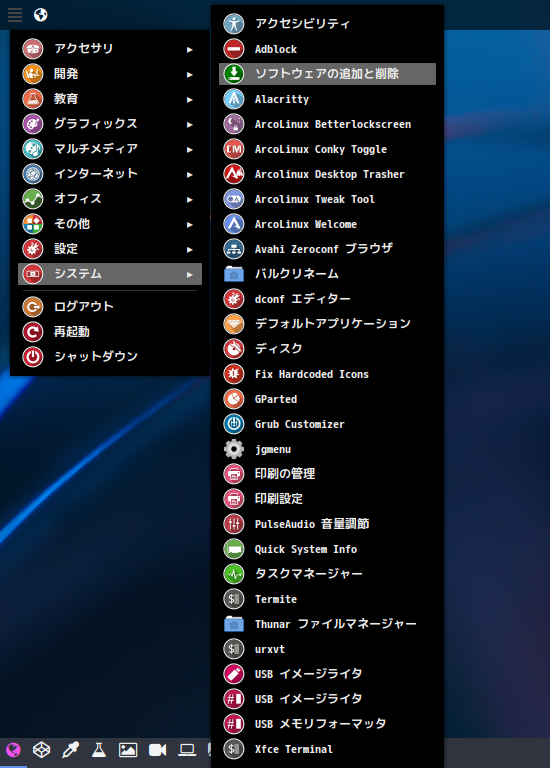Image resolution: width=550 pixels, height=768 pixels.
Task: Click the Grub Customizer power icon
Action: [234, 424]
